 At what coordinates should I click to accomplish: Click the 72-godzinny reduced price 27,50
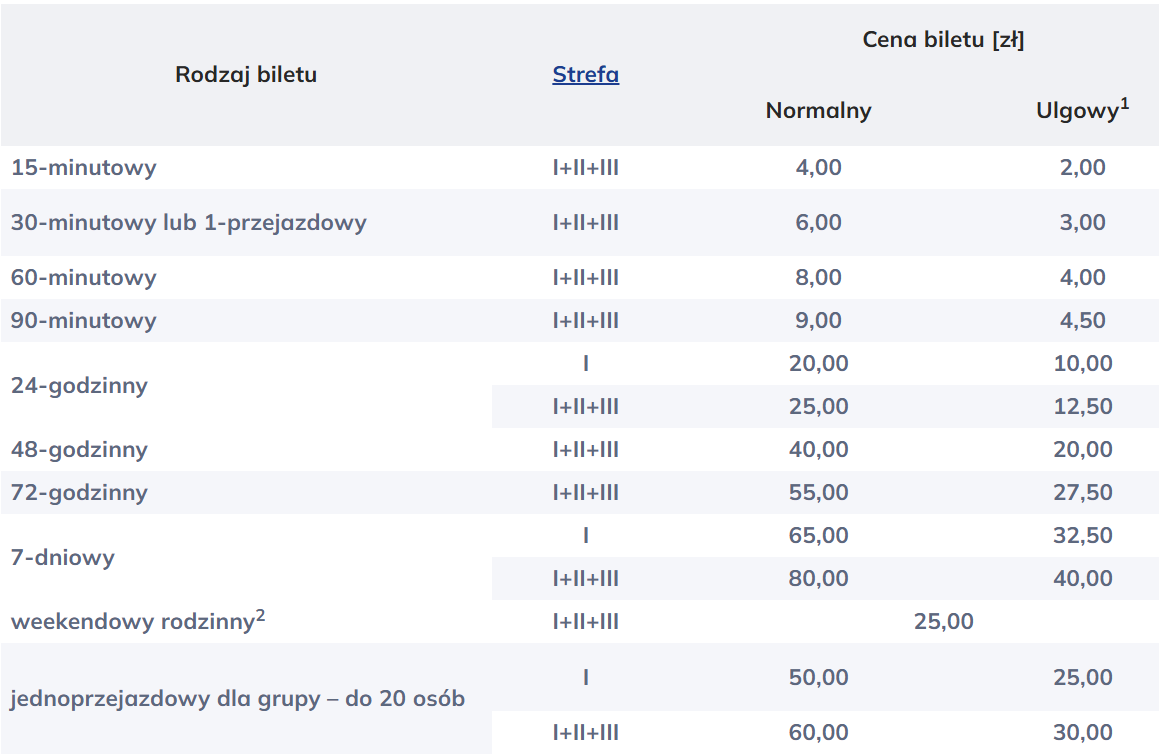[1082, 493]
